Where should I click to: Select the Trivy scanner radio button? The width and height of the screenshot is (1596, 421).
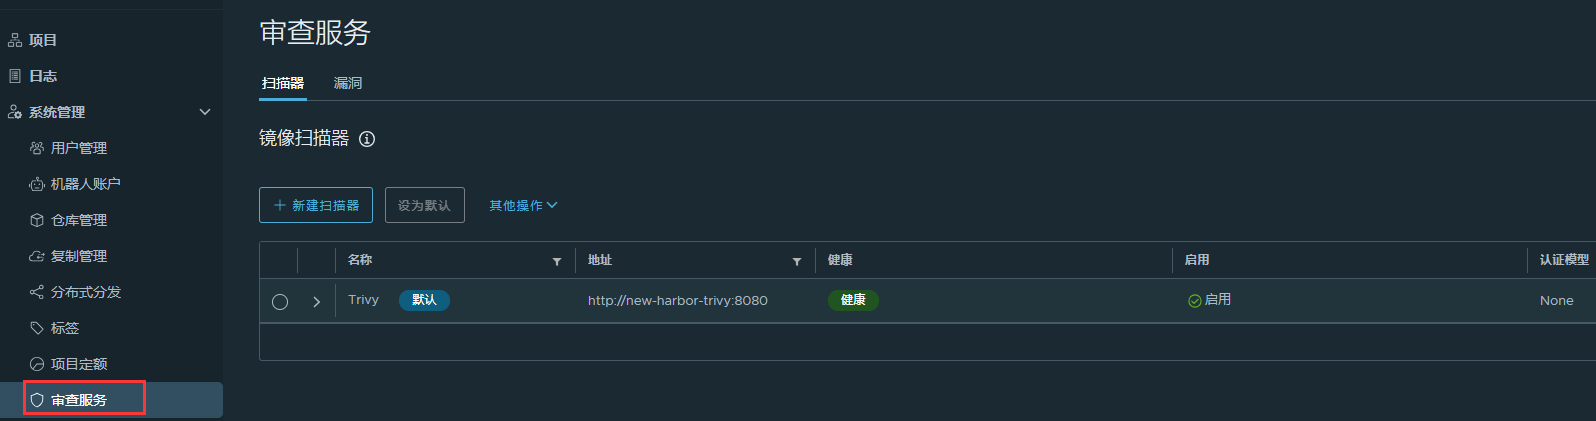(x=280, y=301)
